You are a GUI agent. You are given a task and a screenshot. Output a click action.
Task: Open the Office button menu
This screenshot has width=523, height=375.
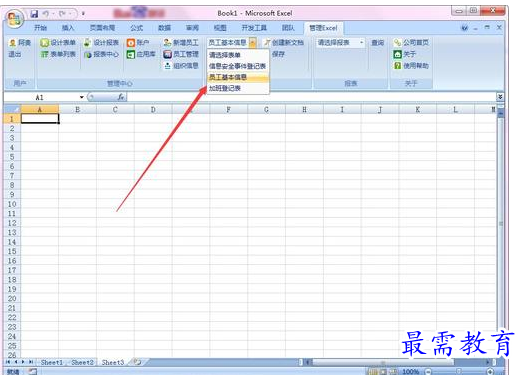15,19
